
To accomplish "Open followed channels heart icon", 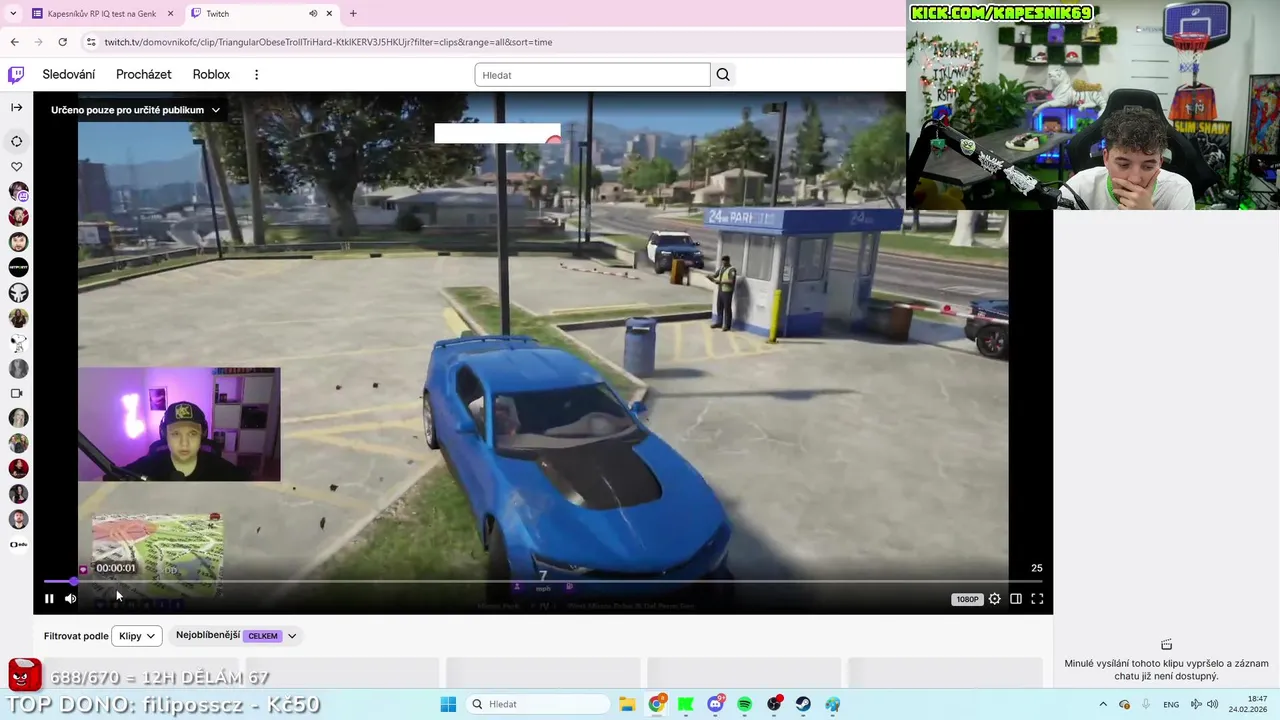I will pyautogui.click(x=16, y=167).
